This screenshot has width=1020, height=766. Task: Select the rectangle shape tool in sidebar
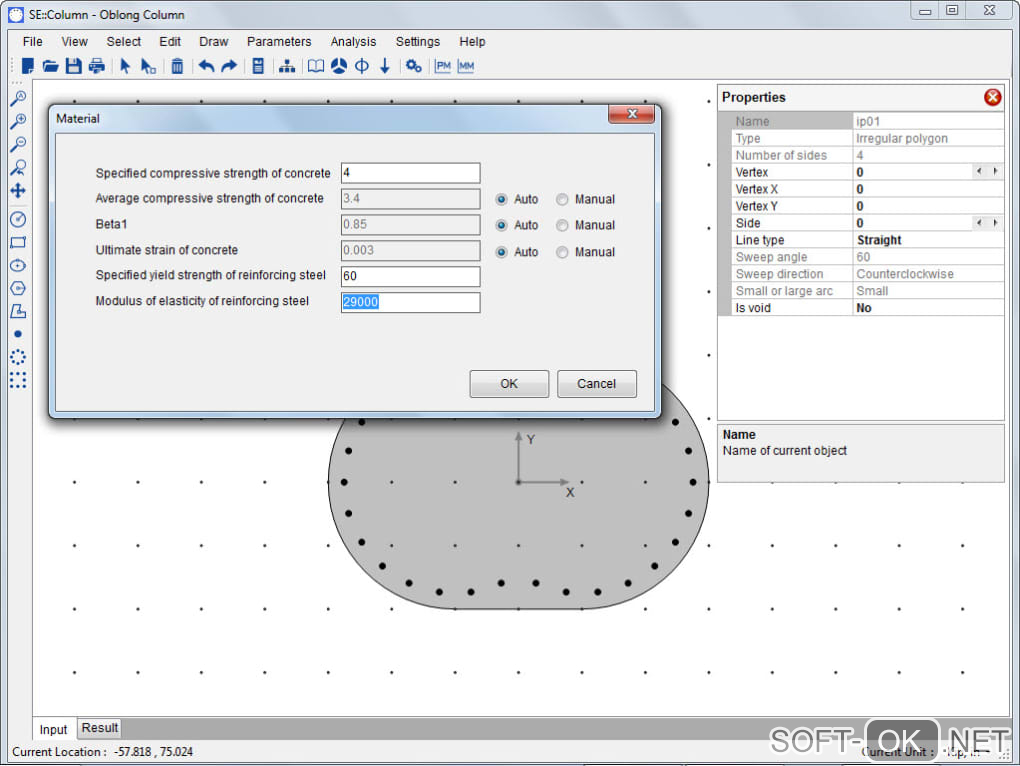(x=17, y=242)
